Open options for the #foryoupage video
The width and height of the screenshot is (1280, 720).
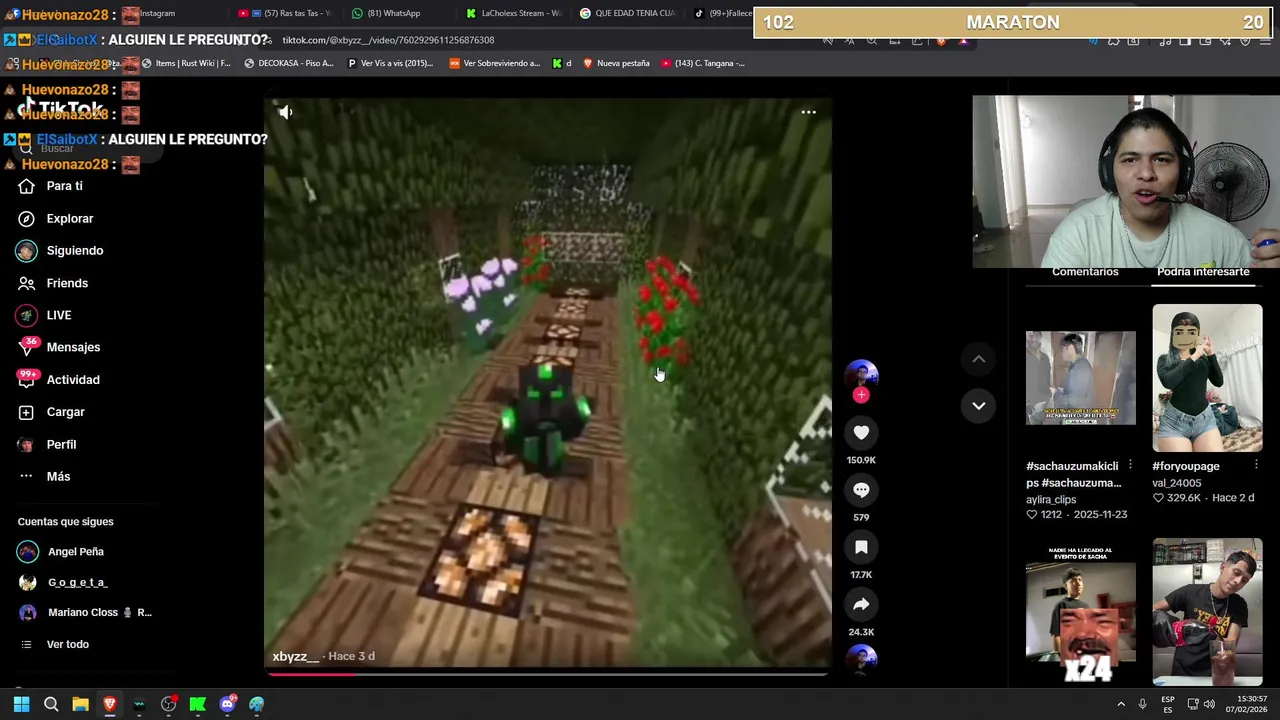point(1257,465)
